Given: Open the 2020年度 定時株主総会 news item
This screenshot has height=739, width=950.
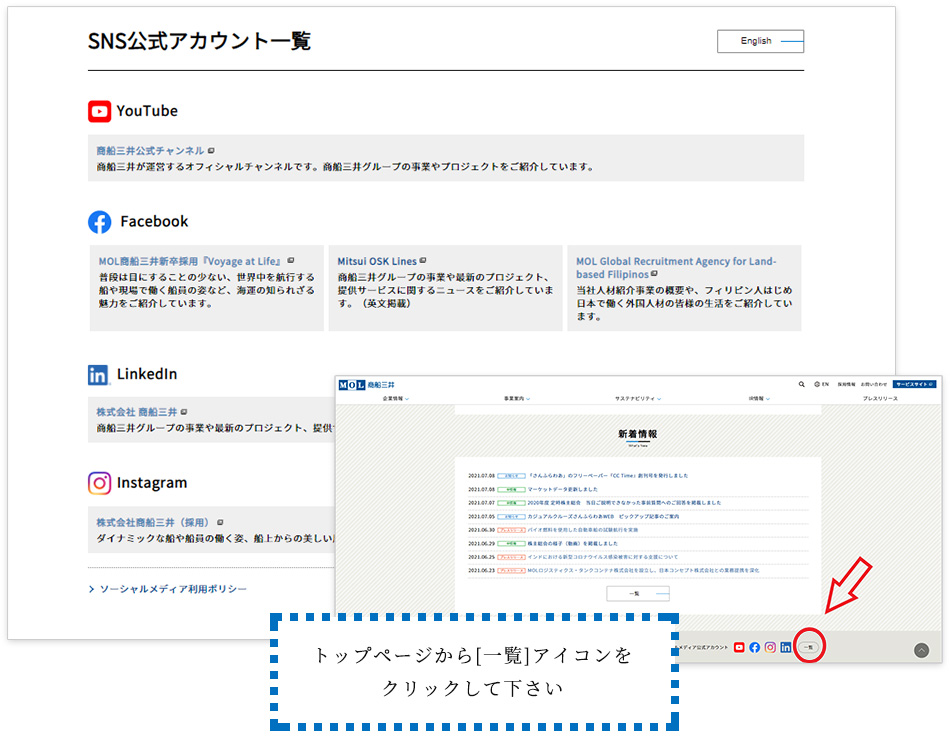Looking at the screenshot, I should click(624, 503).
